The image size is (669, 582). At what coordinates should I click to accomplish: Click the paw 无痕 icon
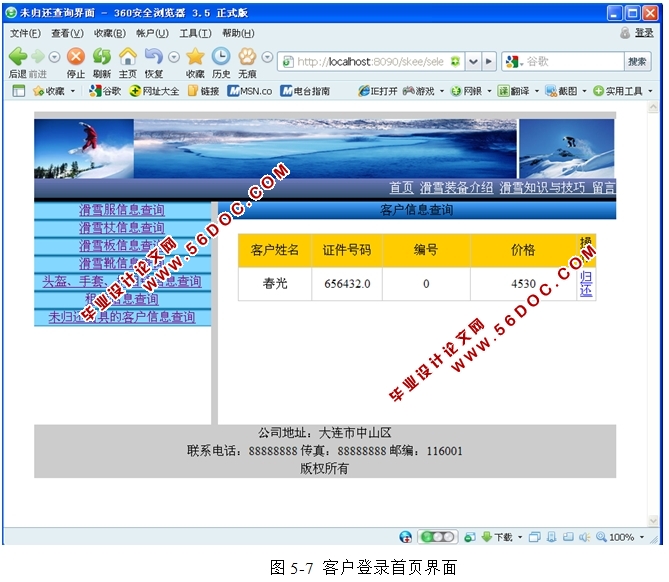pos(247,56)
